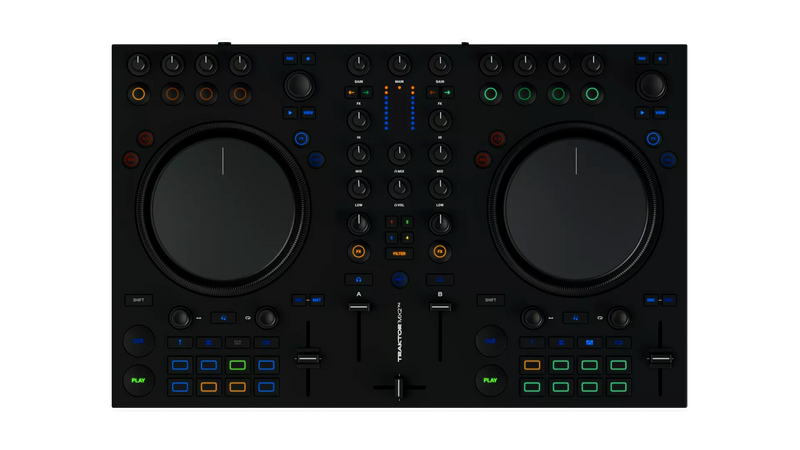Click channel B green right FX assign arrow
800x450 pixels.
click(x=447, y=93)
